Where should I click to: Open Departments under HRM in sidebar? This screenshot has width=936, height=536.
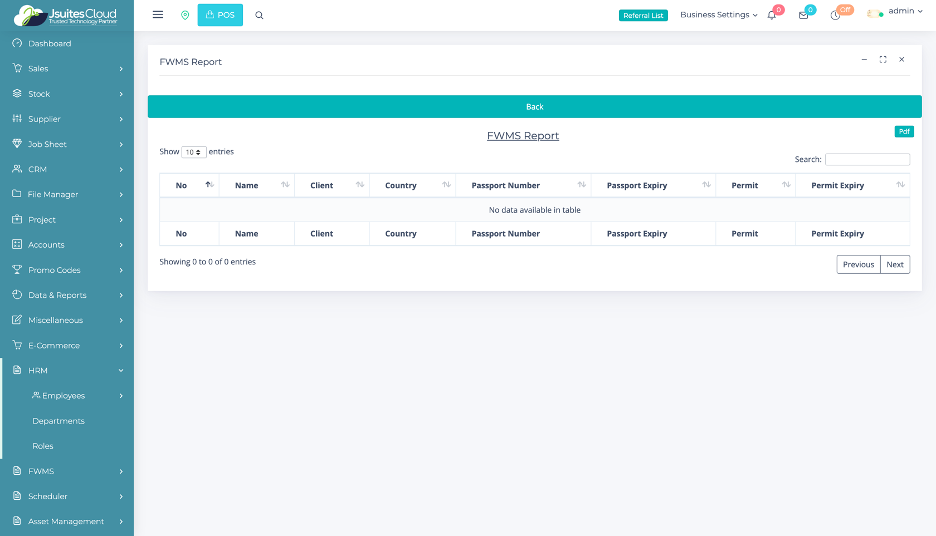[x=58, y=421]
